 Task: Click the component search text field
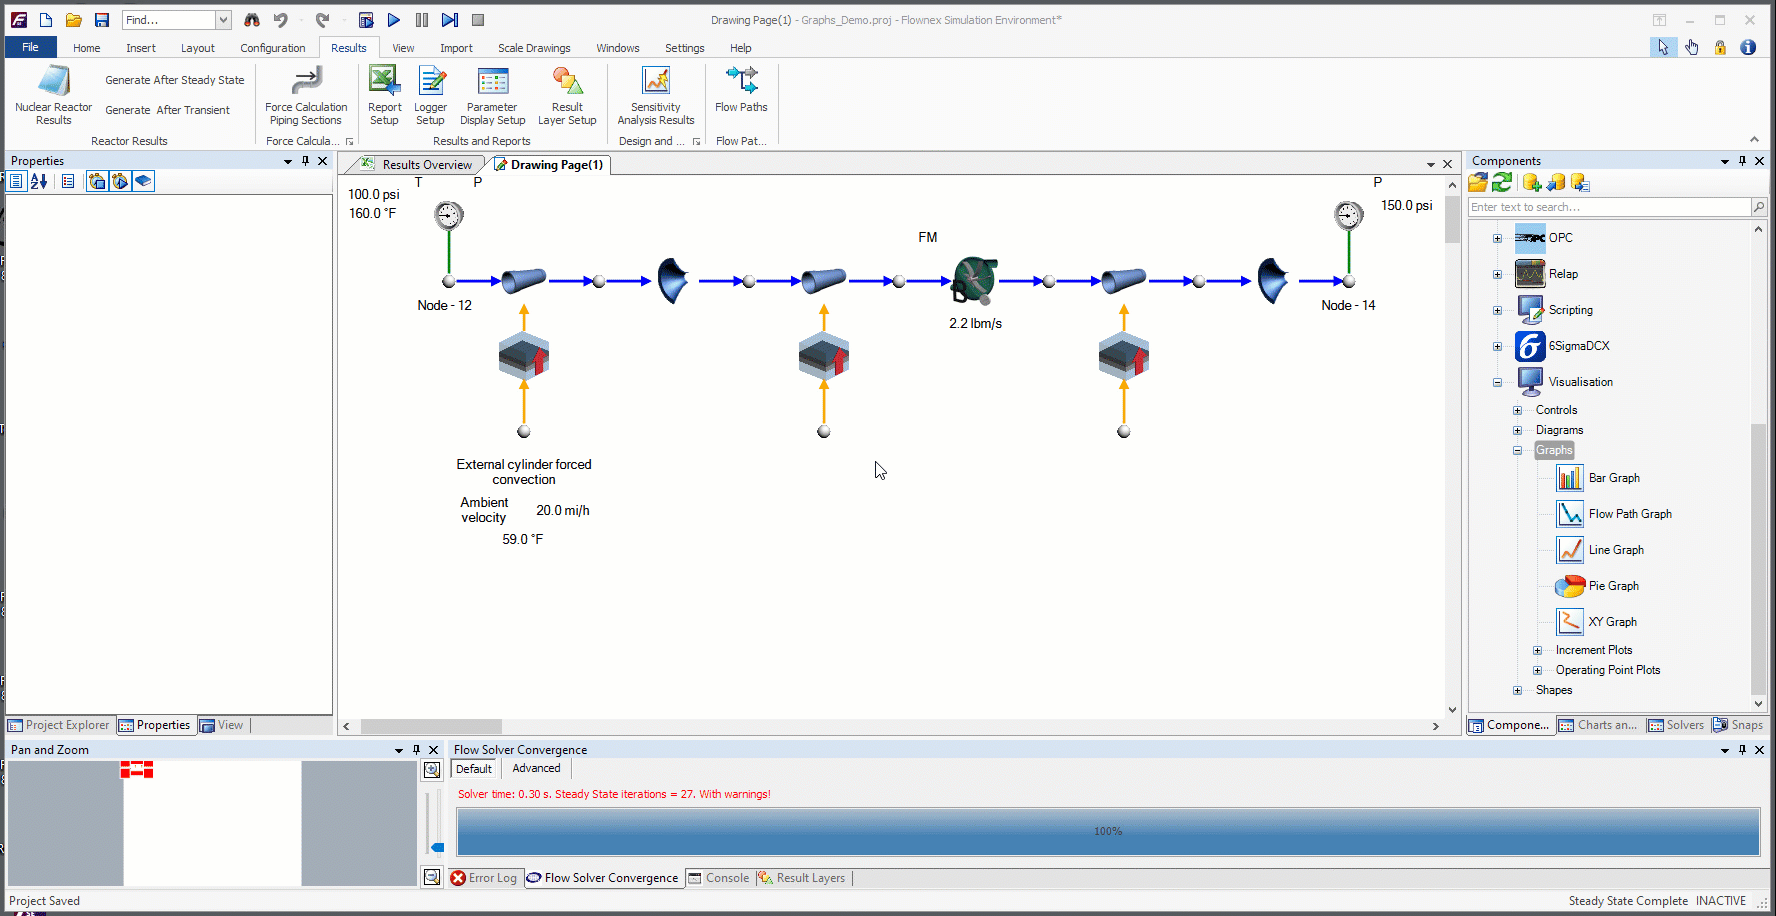(x=1608, y=207)
